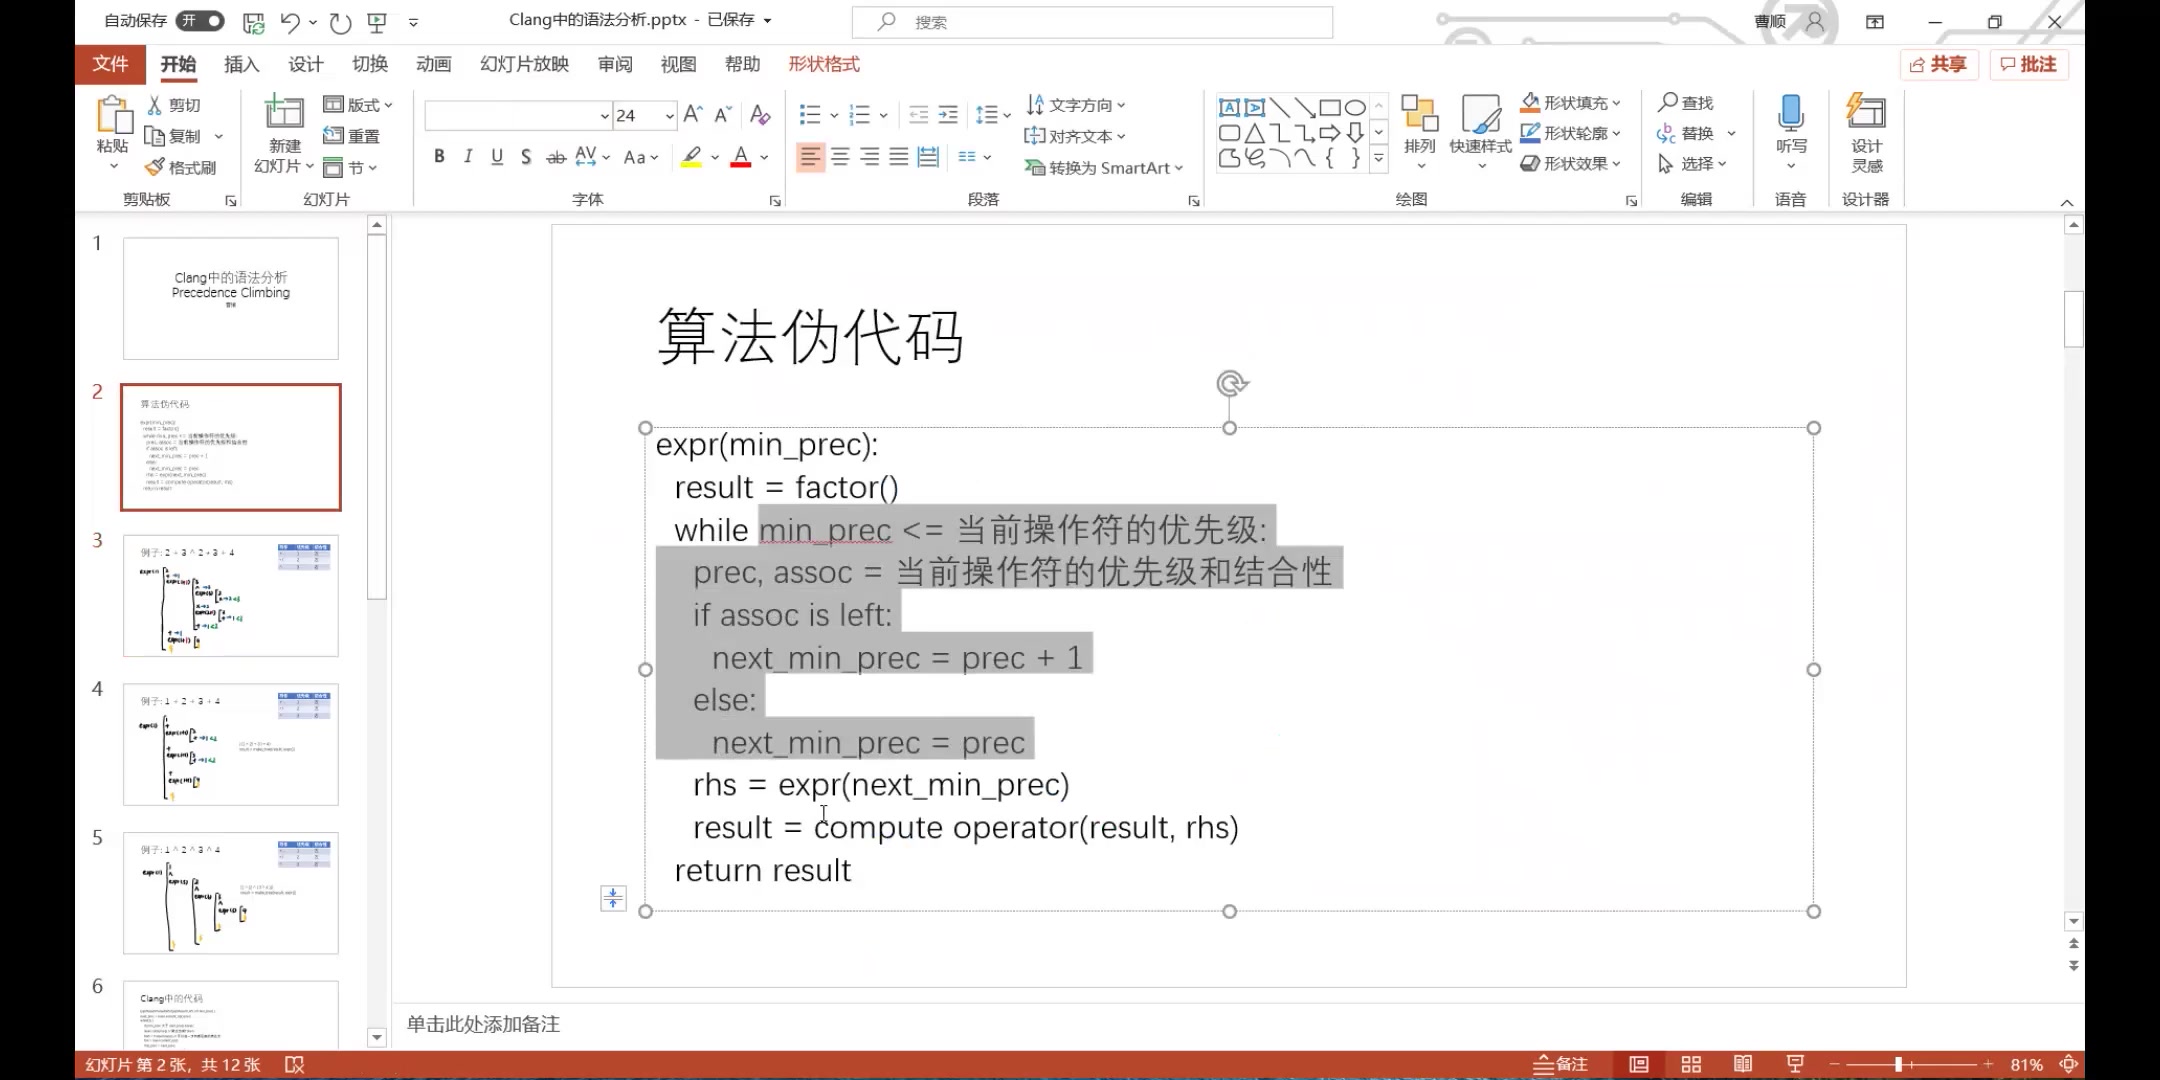Screen dimensions: 2160x1080
Task: Toggle Notes (备注) pane in status bar
Action: pyautogui.click(x=1561, y=1065)
